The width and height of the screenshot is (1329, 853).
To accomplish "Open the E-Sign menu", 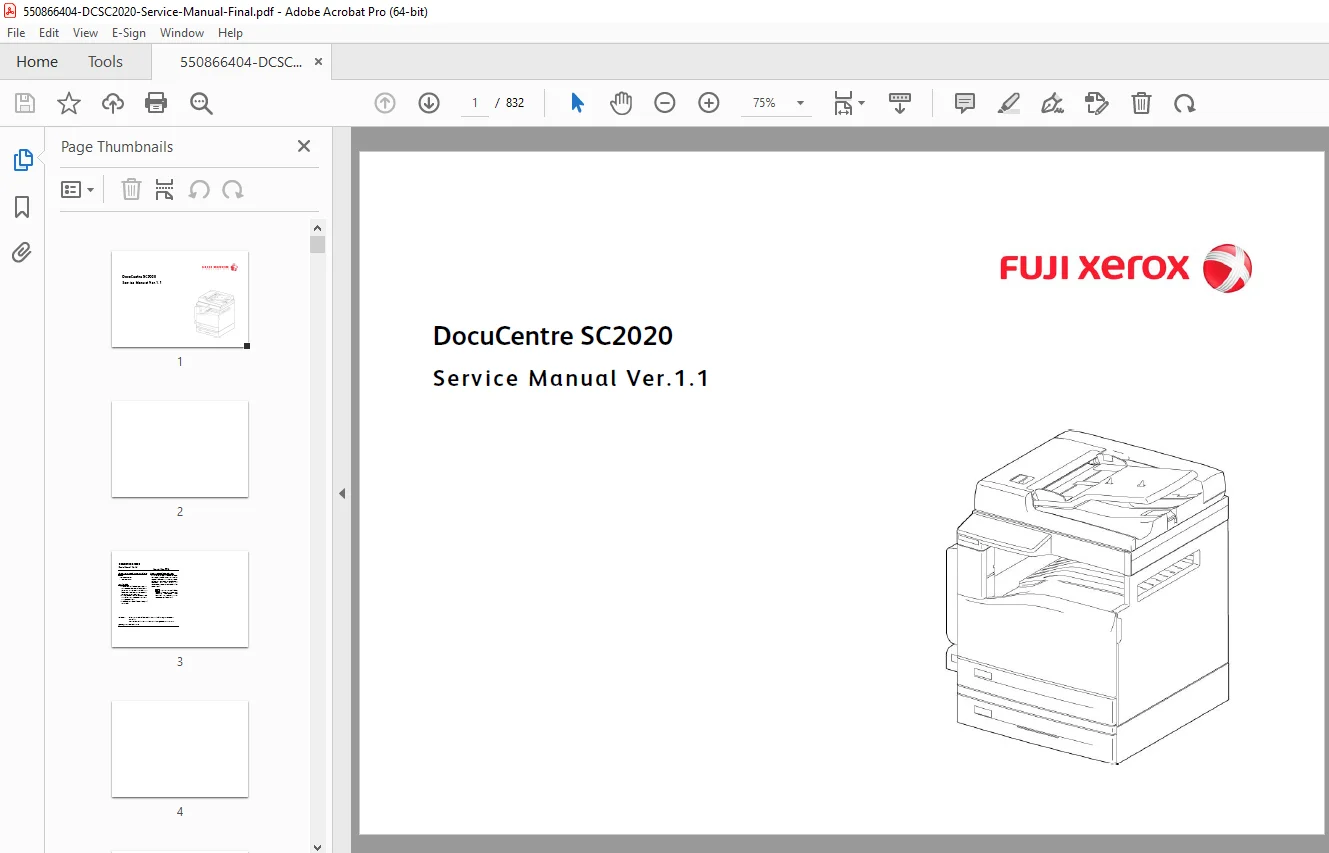I will (129, 33).
